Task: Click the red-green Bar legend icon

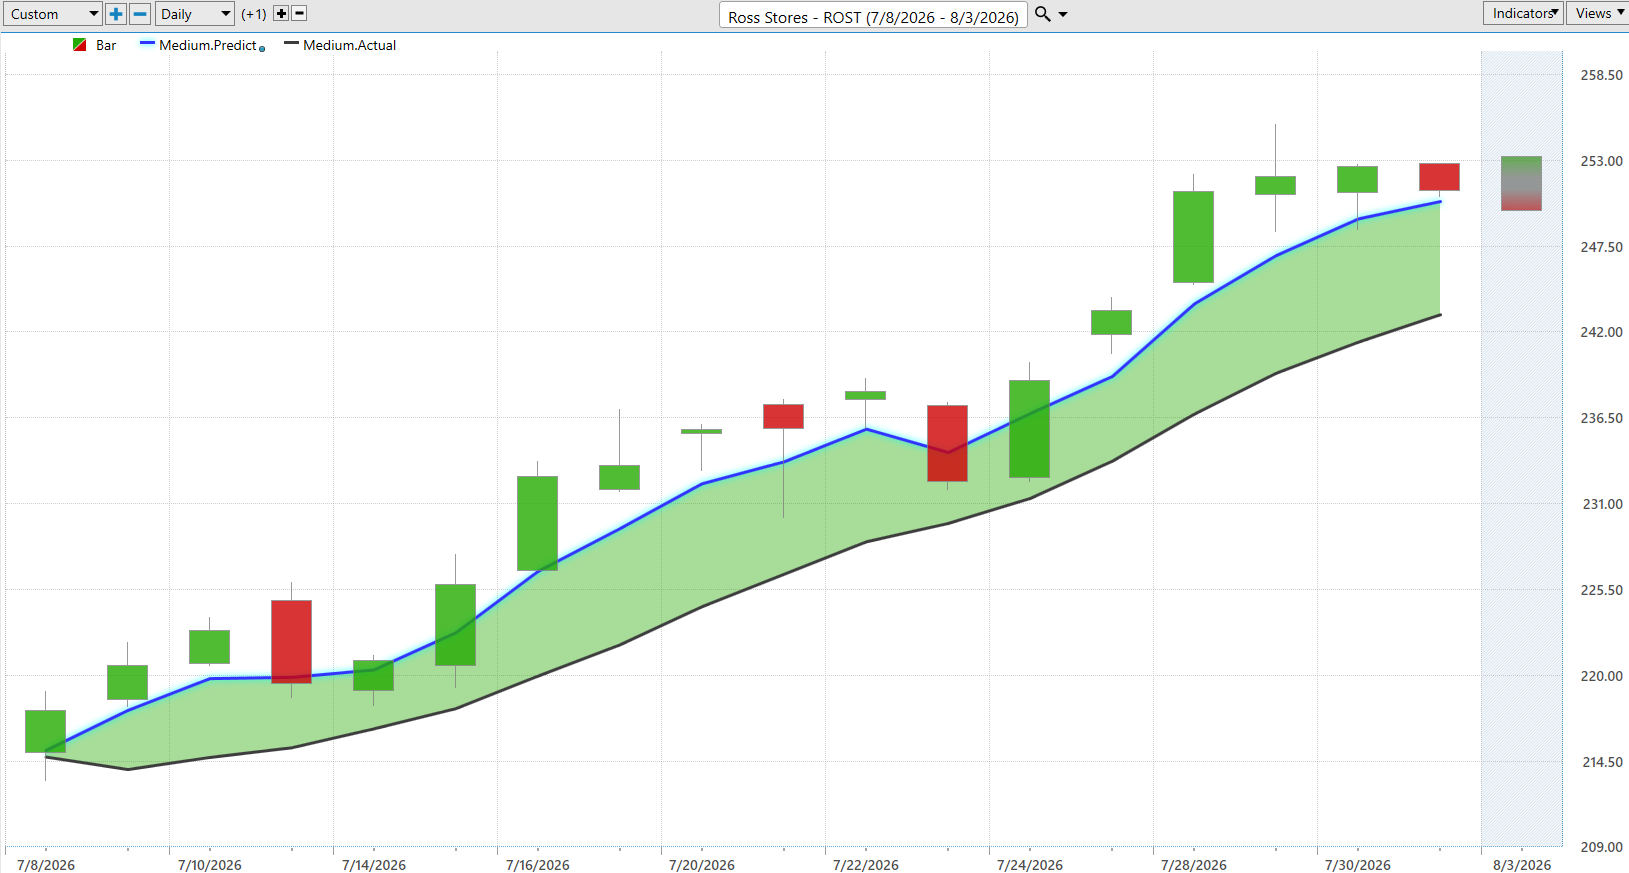Action: pyautogui.click(x=80, y=45)
